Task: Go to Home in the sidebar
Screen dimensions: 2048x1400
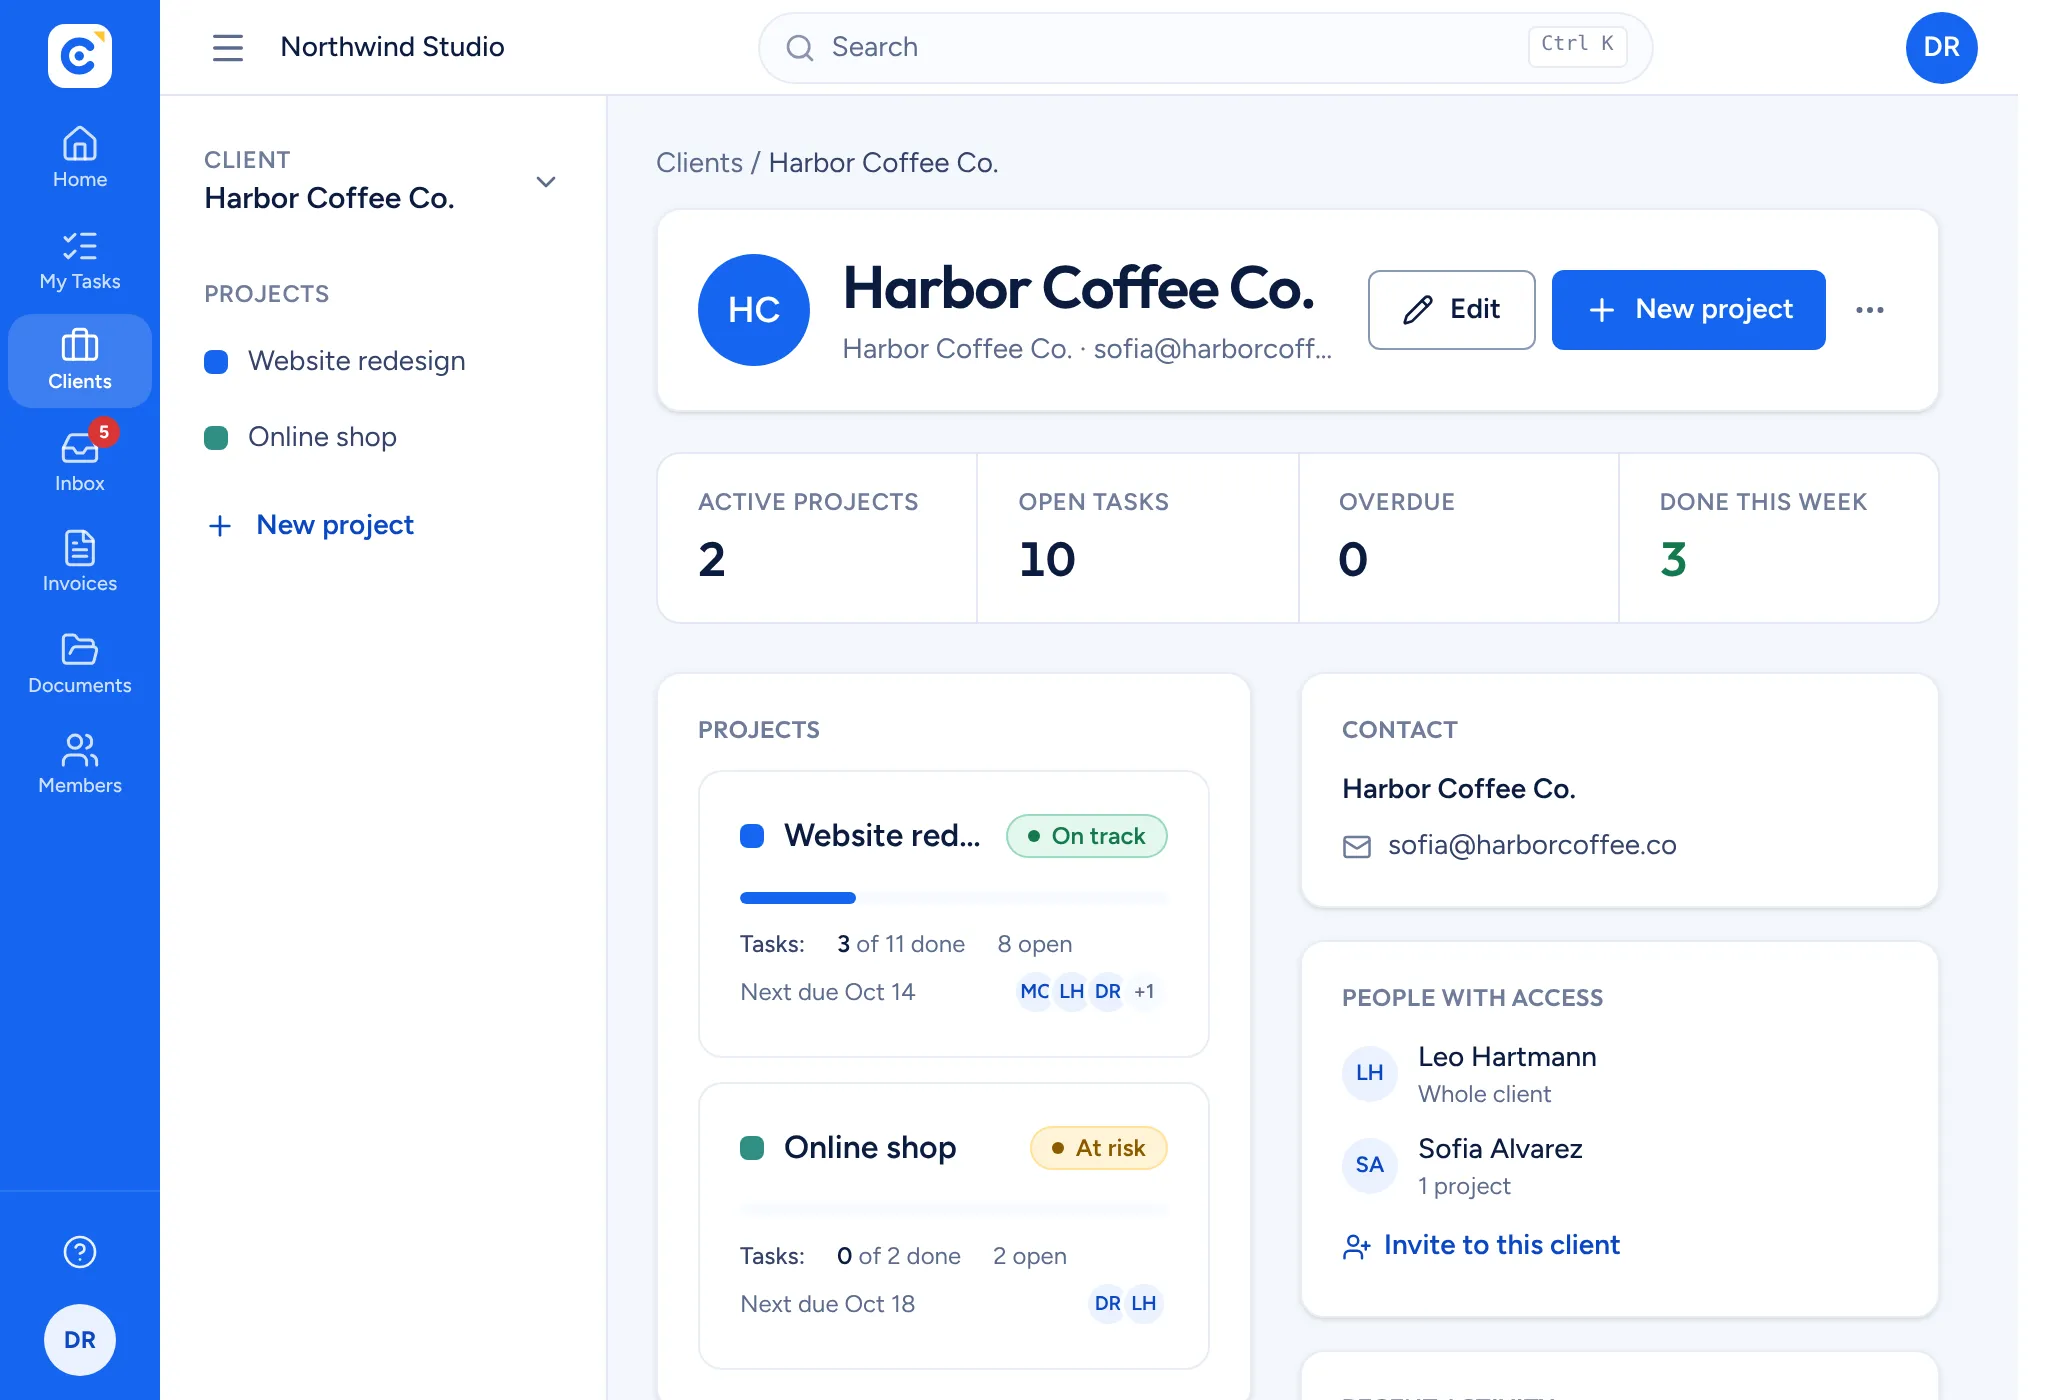Action: pyautogui.click(x=80, y=158)
